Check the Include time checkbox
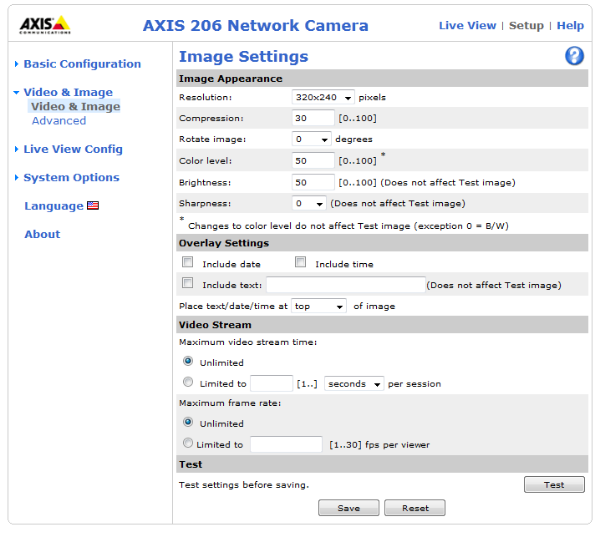Viewport: 600px width, 537px height. (300, 262)
